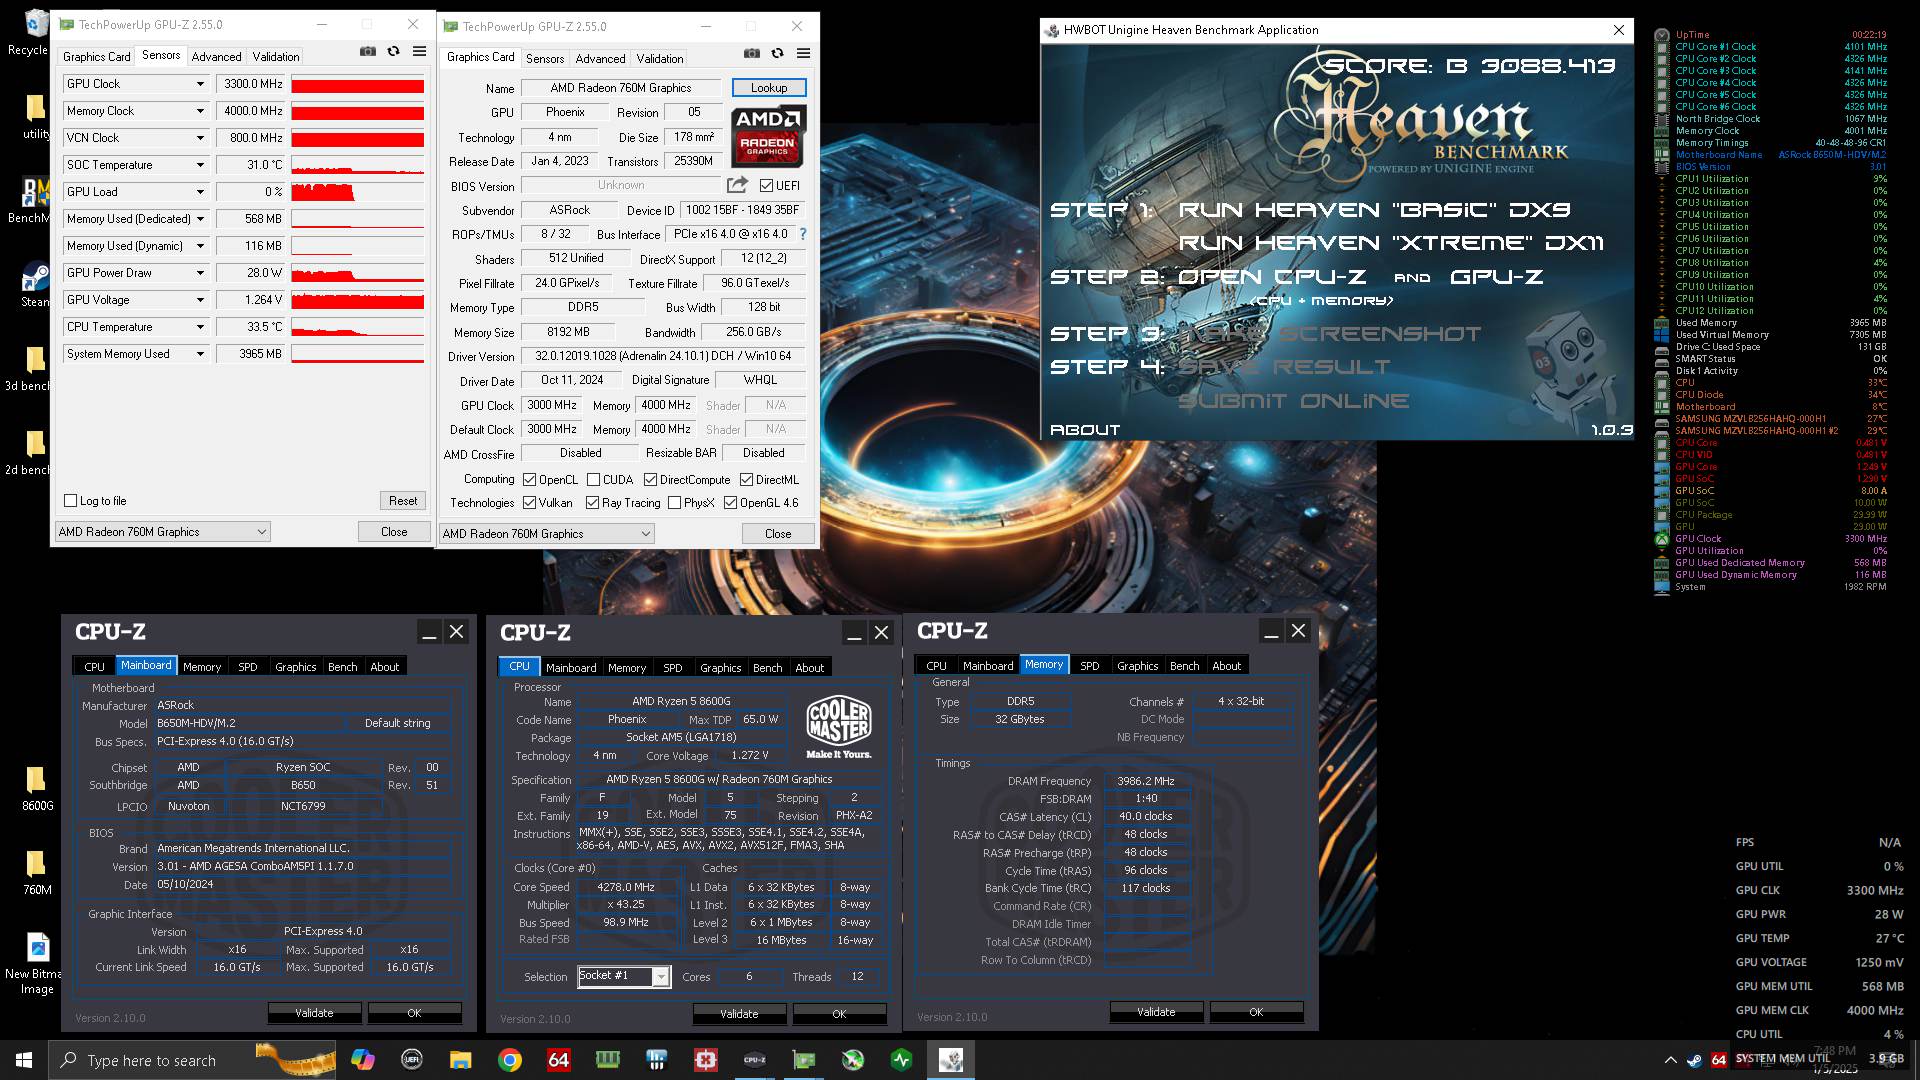Open File Explorer from the taskbar
The width and height of the screenshot is (1920, 1080).
pos(460,1060)
